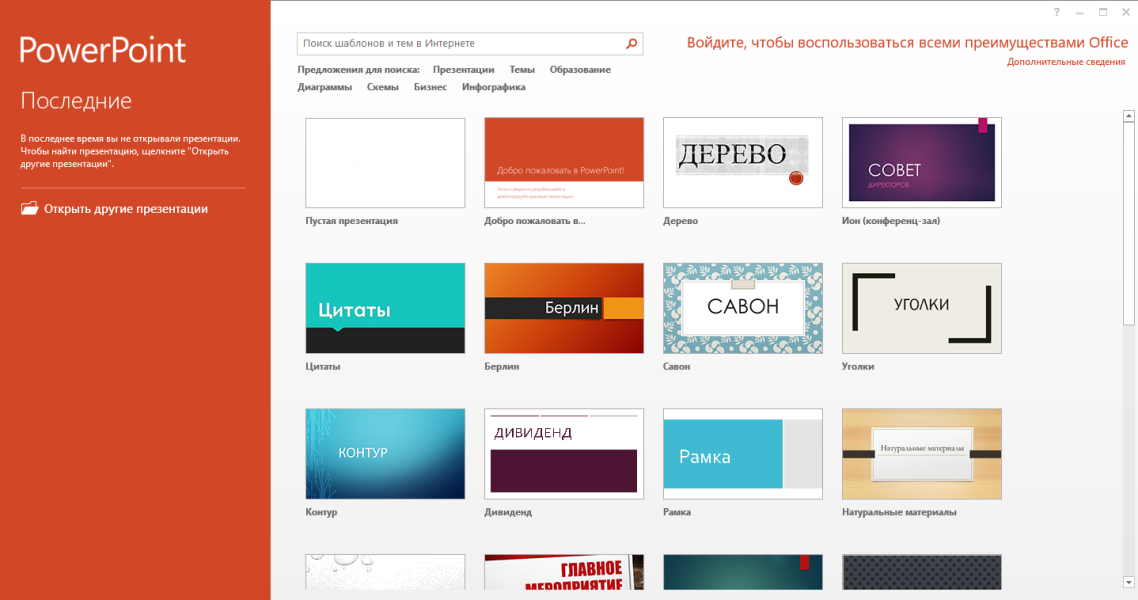Open Дополнительные сведения link
Image resolution: width=1138 pixels, height=600 pixels.
(x=1065, y=62)
